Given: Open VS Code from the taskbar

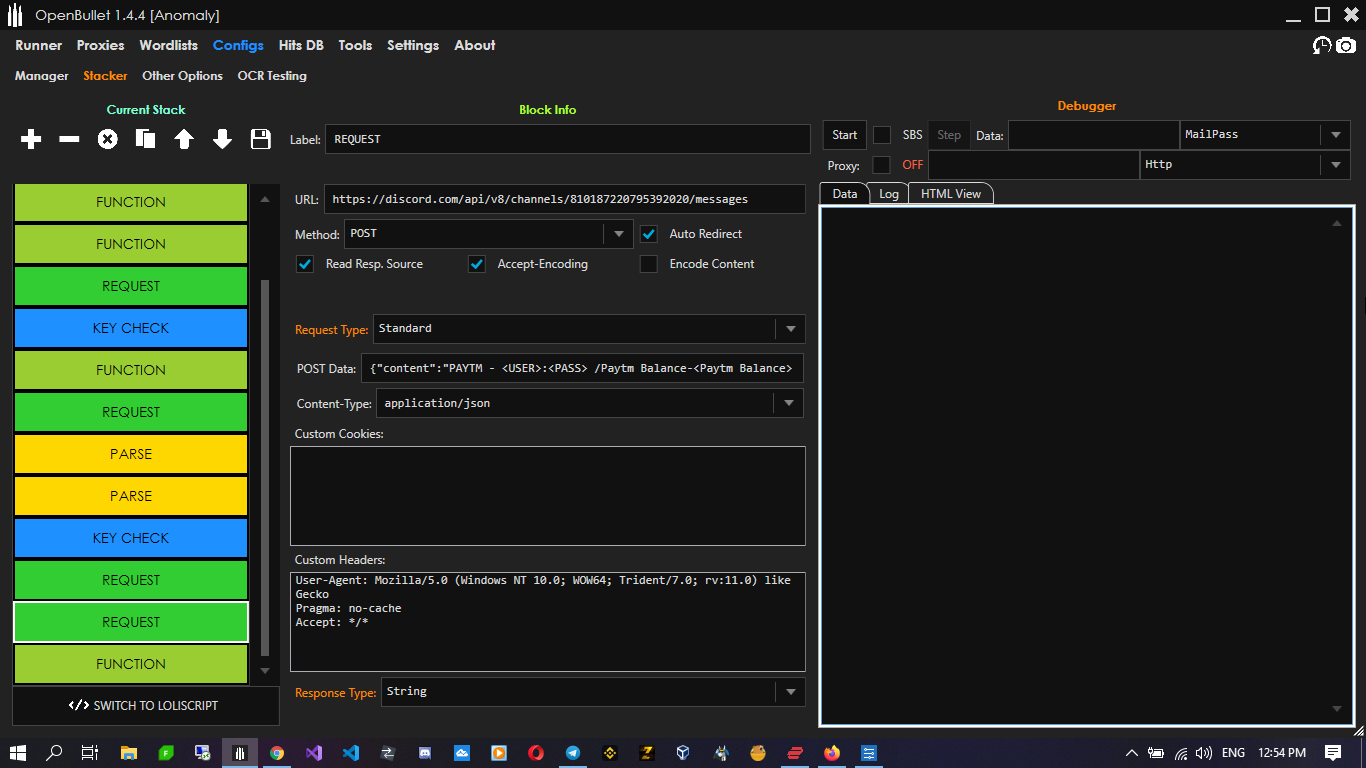Looking at the screenshot, I should click(x=350, y=753).
